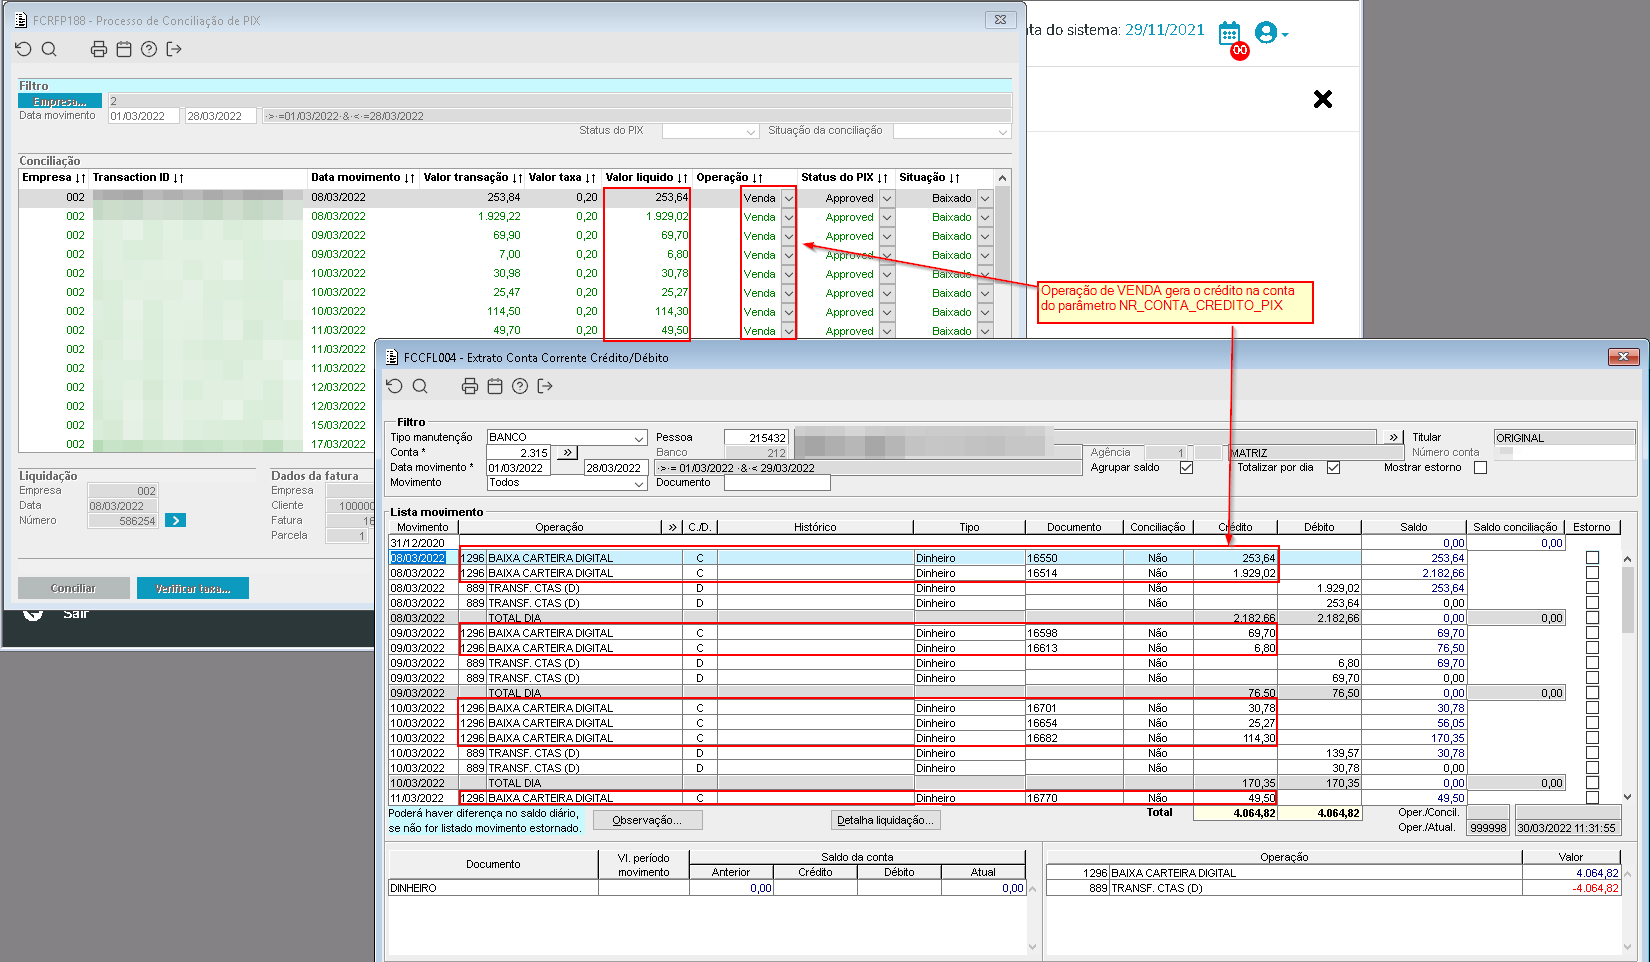
Task: Toggle Totalizar por dia checkbox
Action: pyautogui.click(x=1333, y=467)
